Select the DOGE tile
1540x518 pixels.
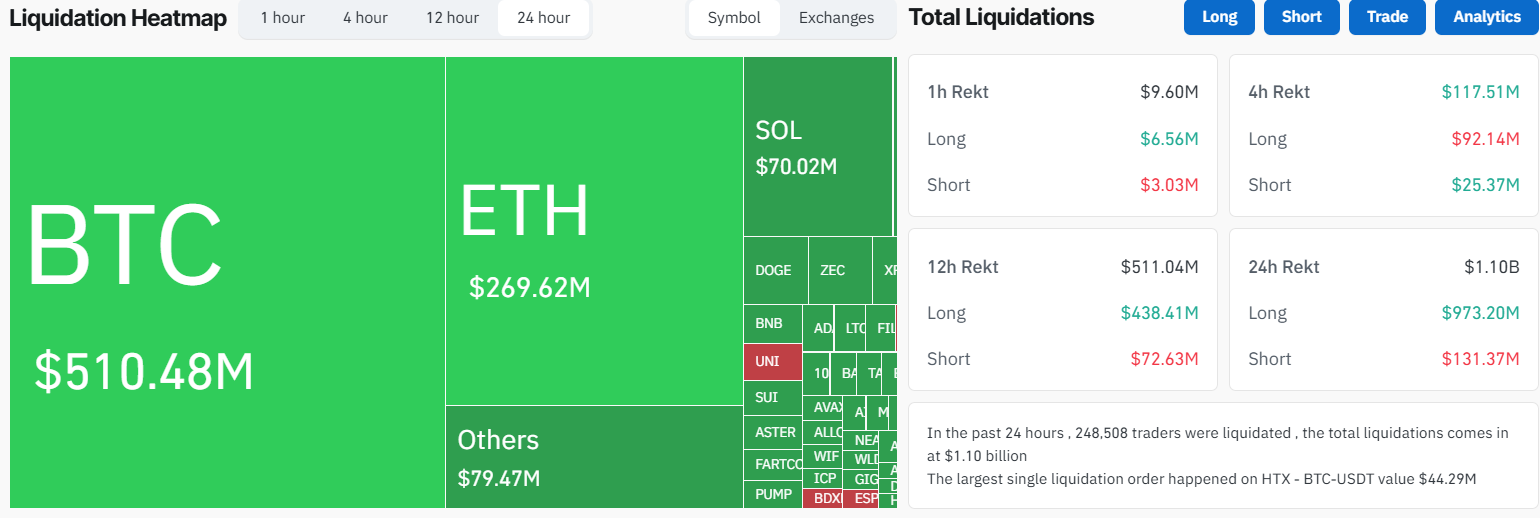(775, 270)
